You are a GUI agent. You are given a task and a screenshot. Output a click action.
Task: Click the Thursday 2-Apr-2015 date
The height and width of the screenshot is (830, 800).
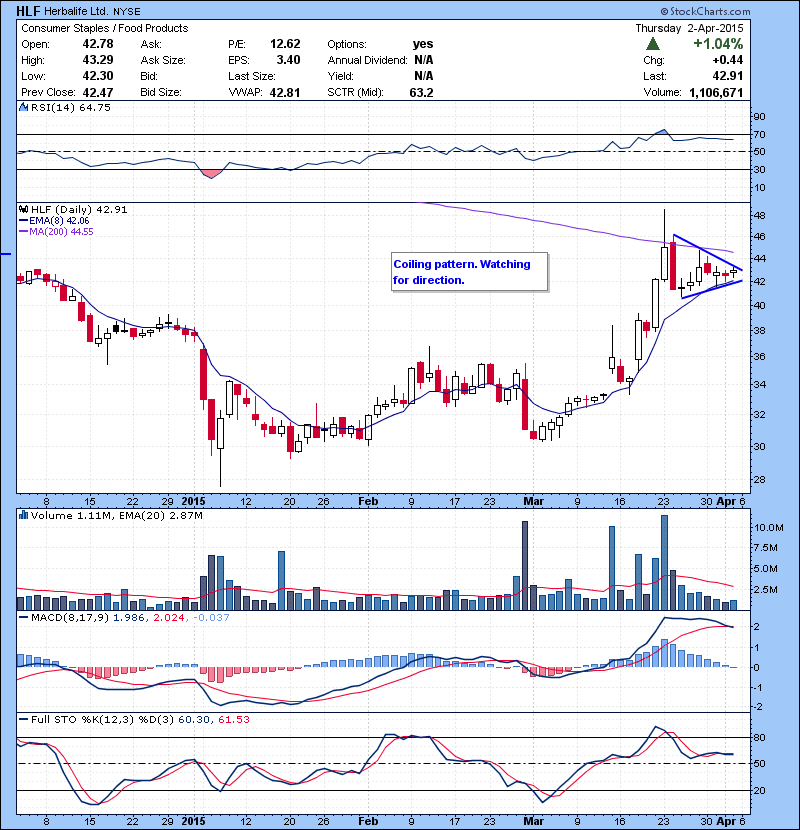point(689,28)
